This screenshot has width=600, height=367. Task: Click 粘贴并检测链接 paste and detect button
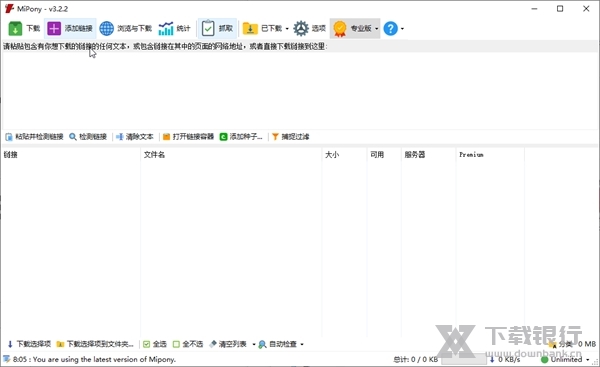34,137
